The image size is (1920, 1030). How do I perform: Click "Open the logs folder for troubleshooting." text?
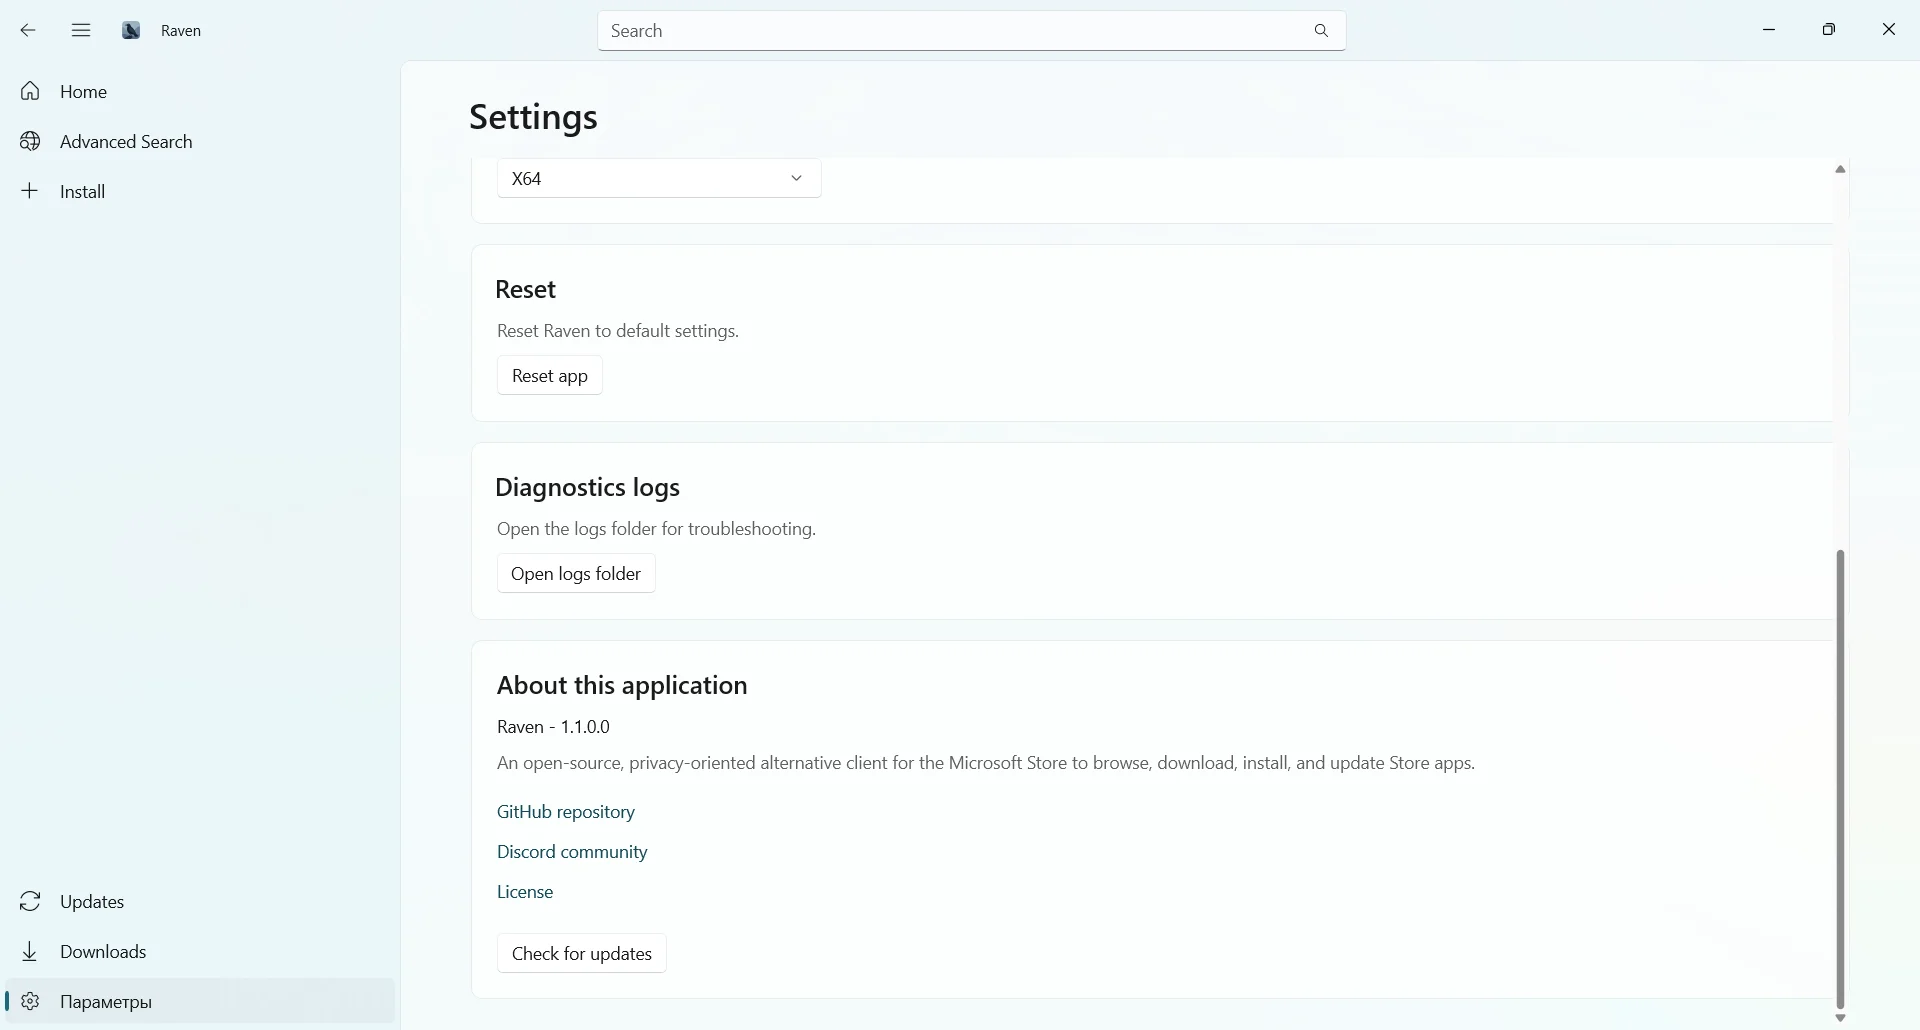tap(656, 529)
